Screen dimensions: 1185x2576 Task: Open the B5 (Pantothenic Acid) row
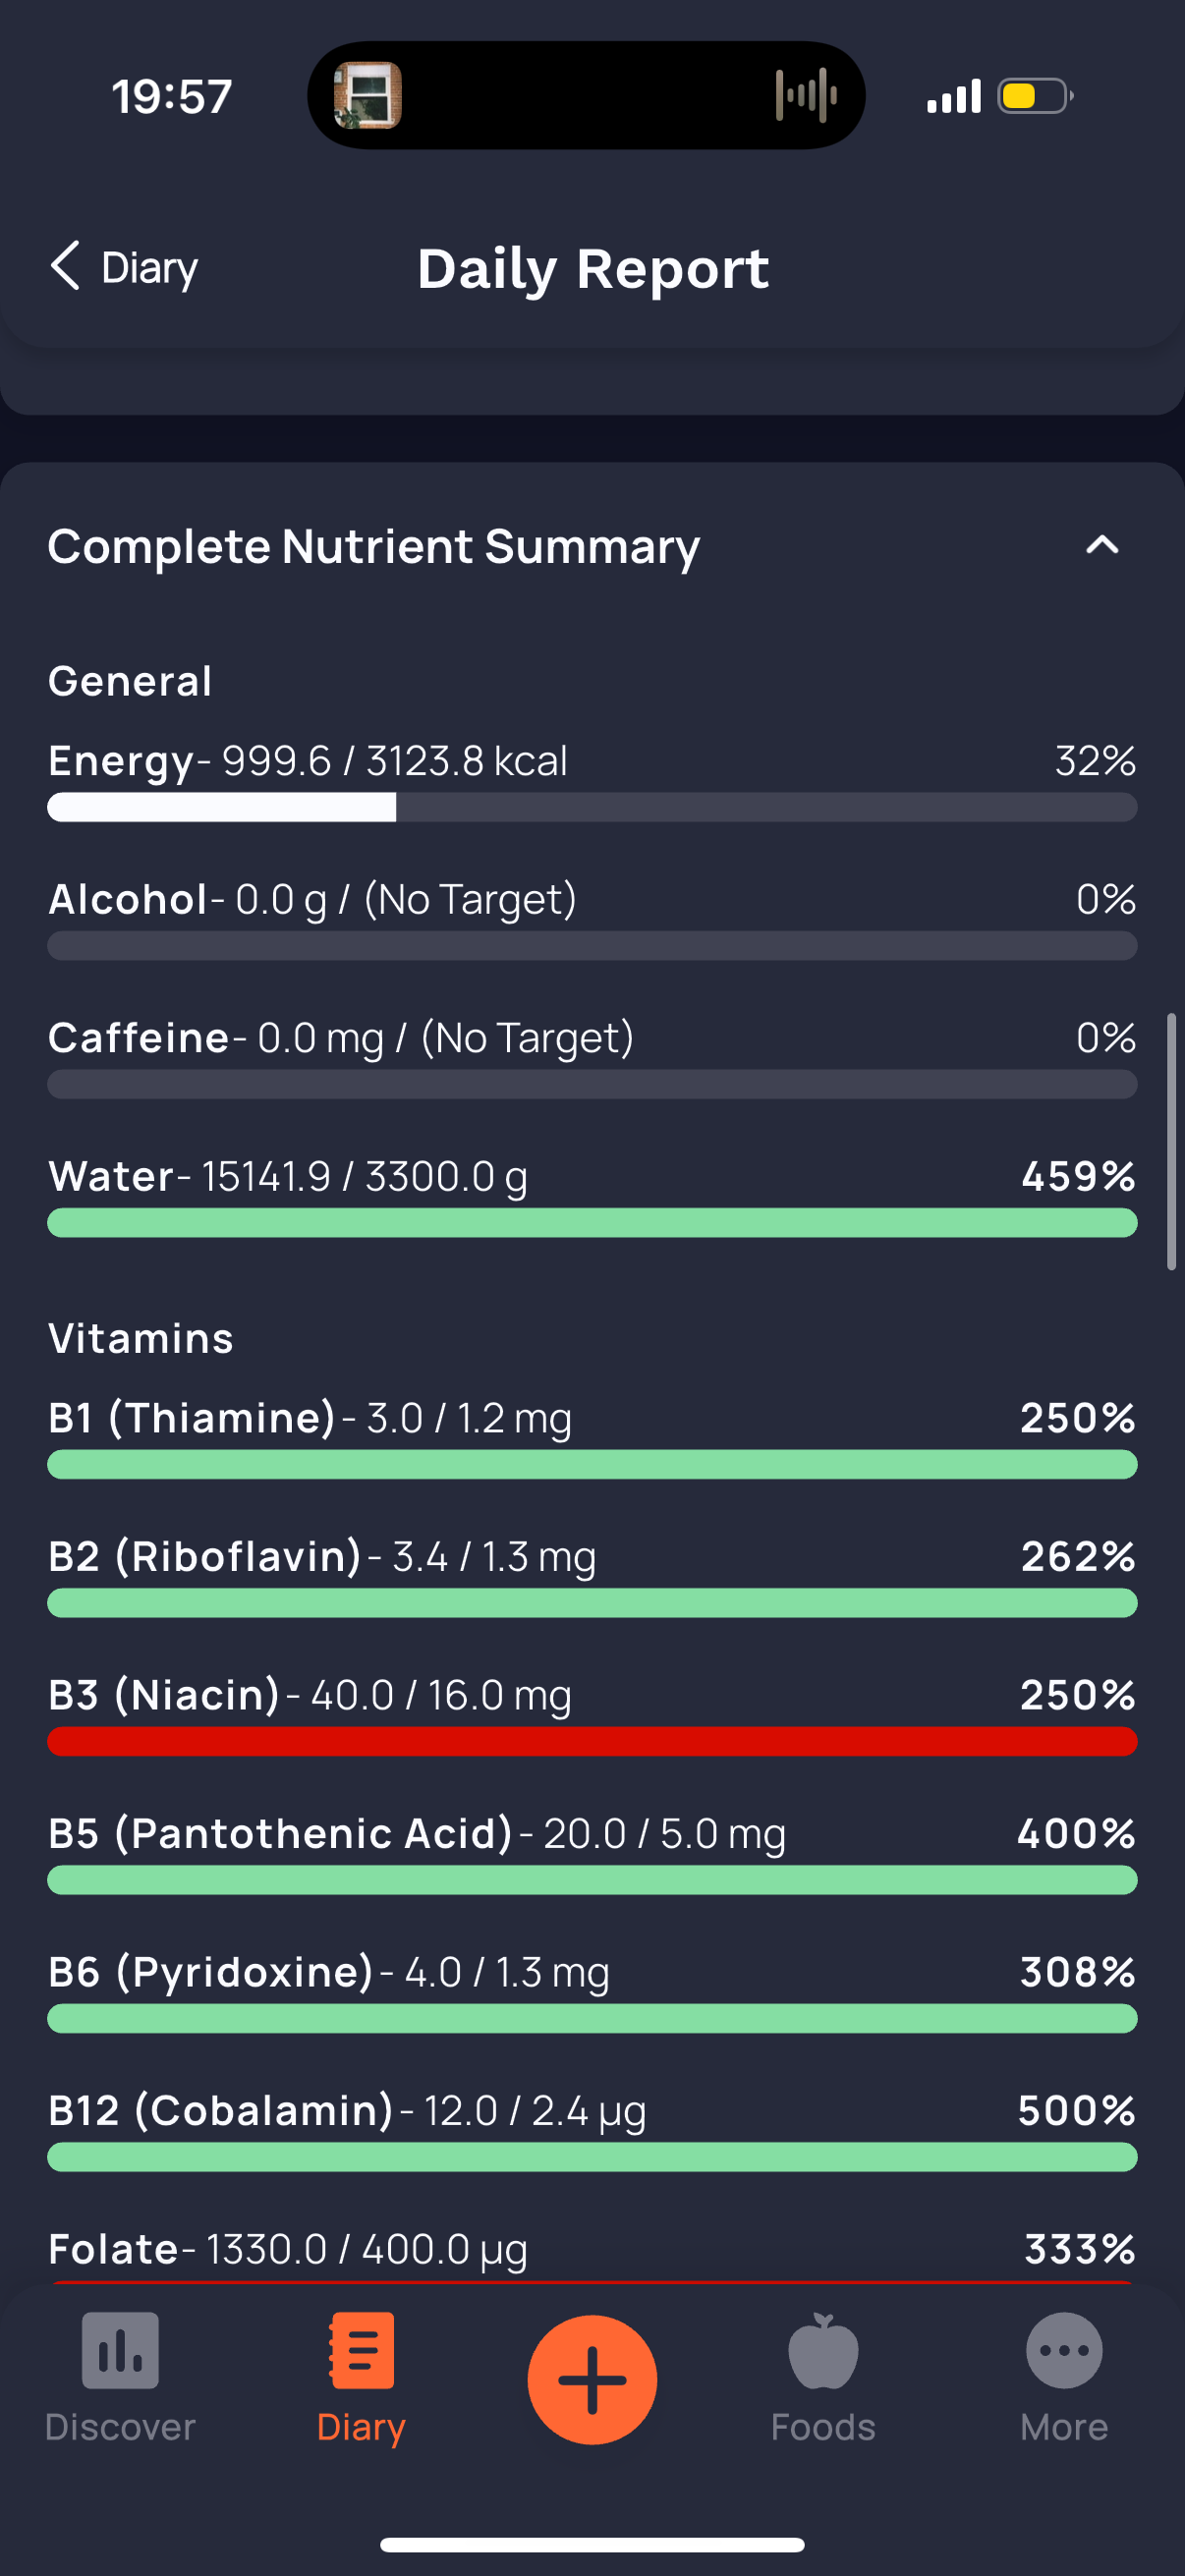[x=592, y=1853]
